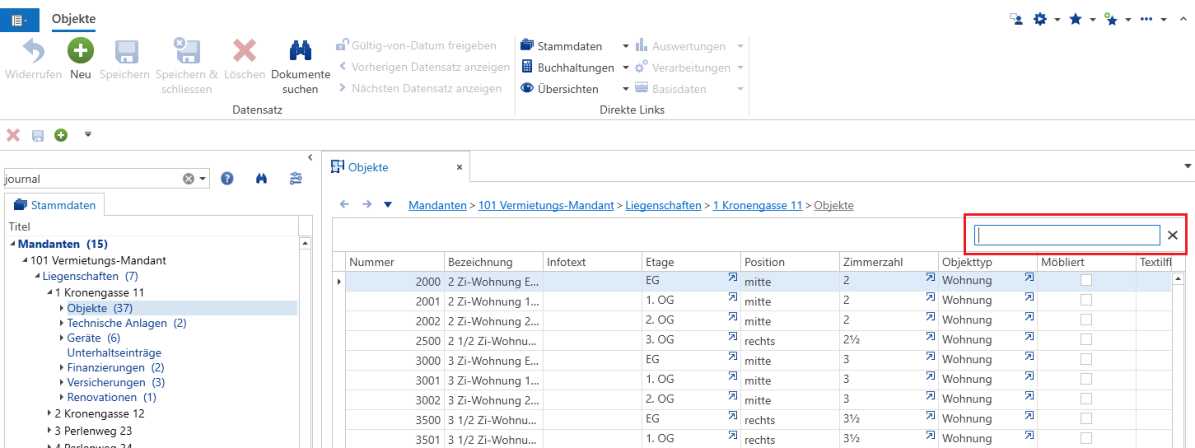
Task: Click the small save icon in quick toolbar
Action: (x=37, y=135)
